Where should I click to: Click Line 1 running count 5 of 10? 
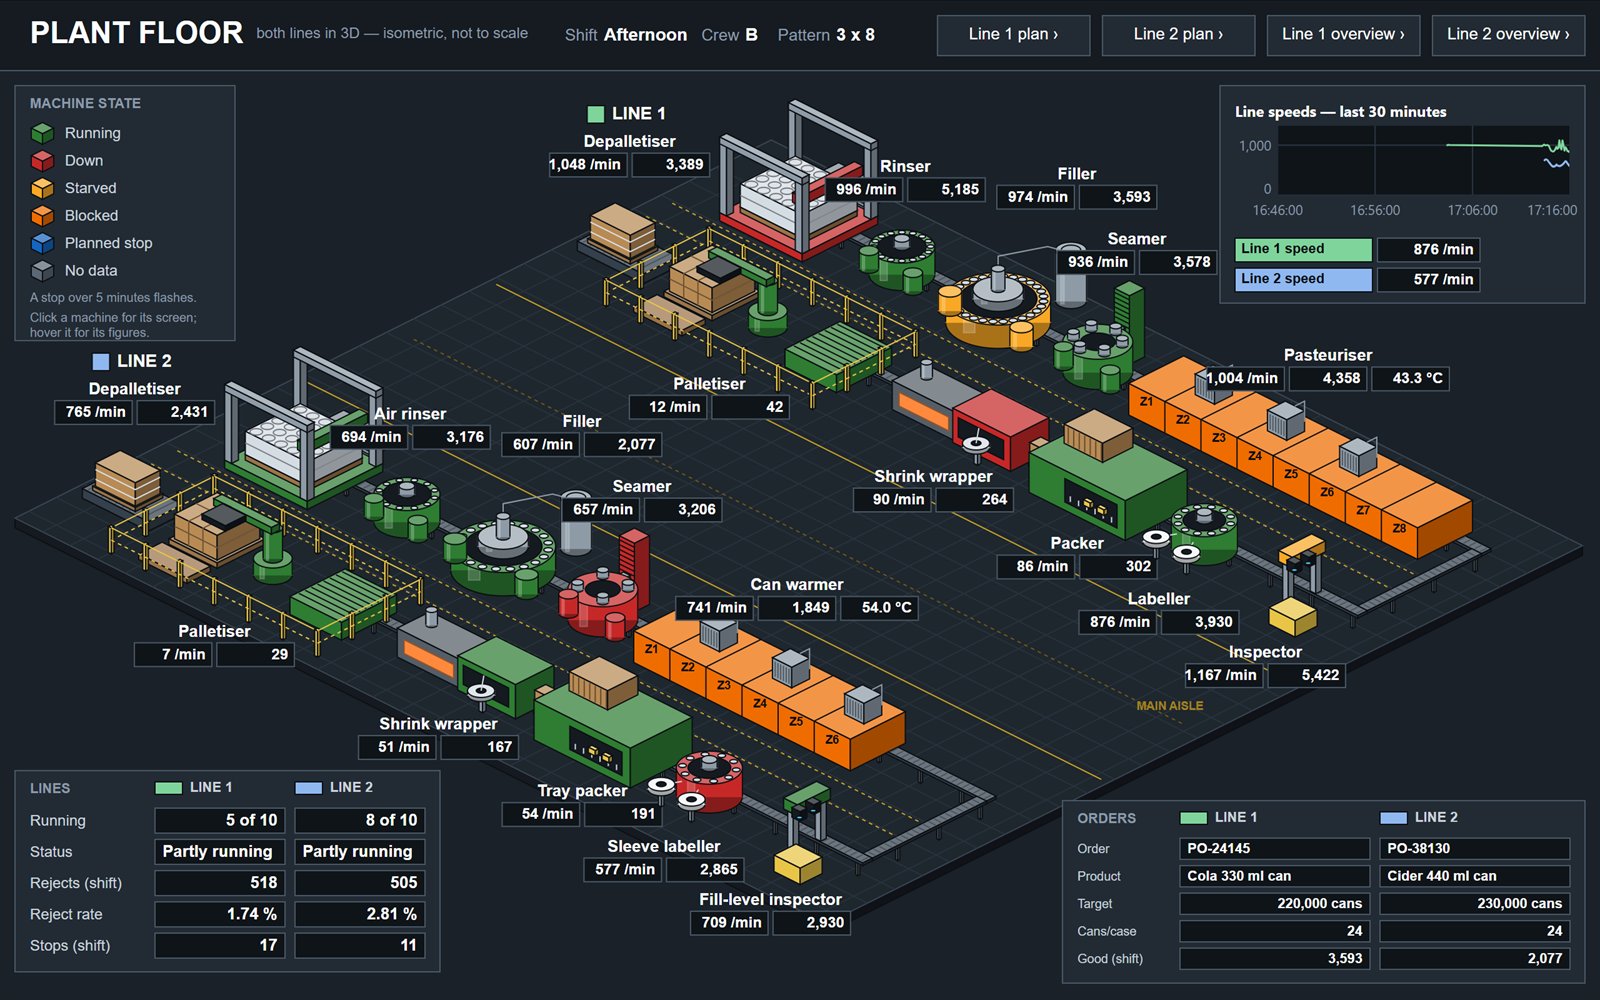click(x=220, y=820)
